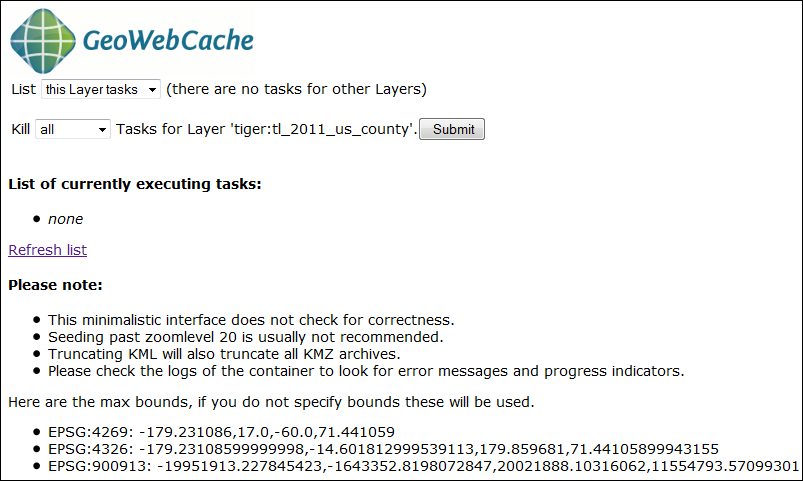Click the arrow on the Kill dropdown

click(x=102, y=130)
